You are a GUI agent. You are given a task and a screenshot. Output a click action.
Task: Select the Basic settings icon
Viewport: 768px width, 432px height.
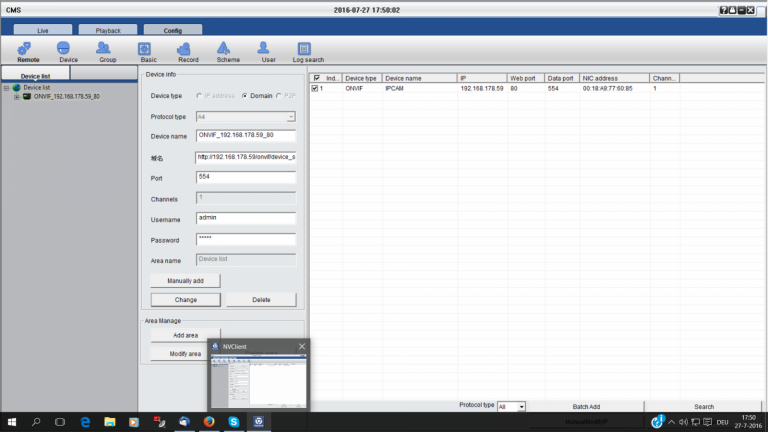148,49
